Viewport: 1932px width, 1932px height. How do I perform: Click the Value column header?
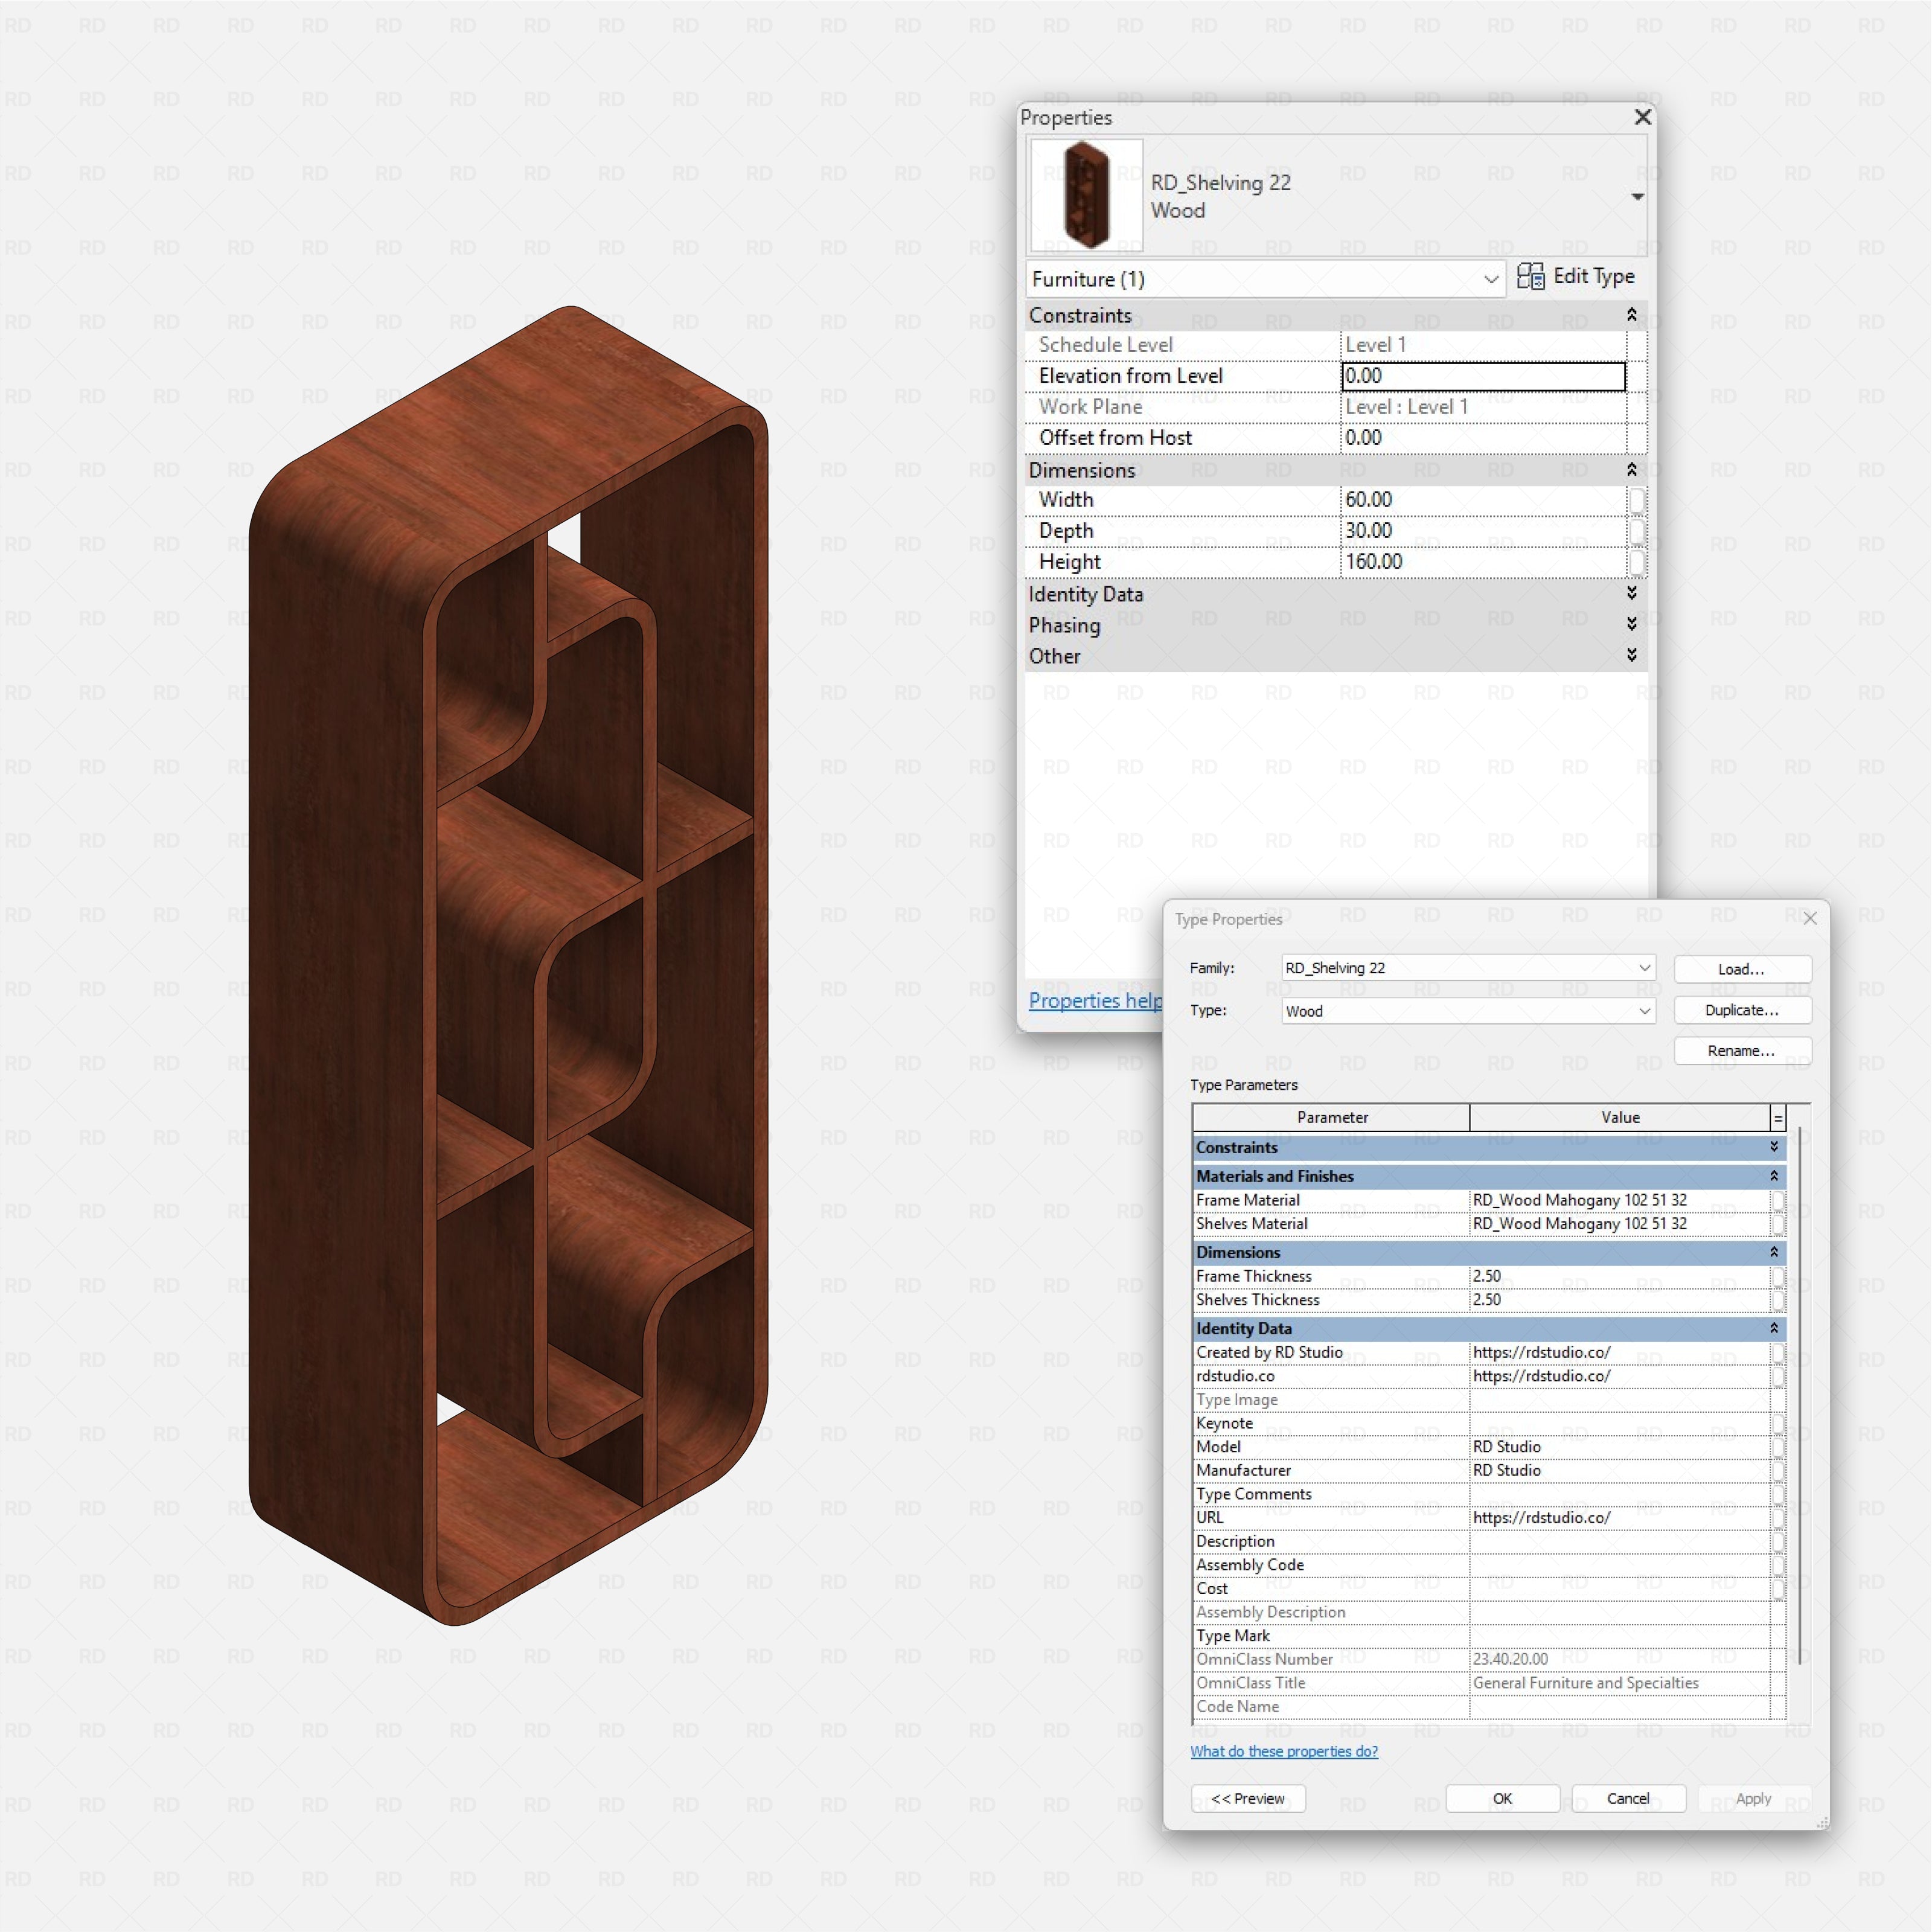pyautogui.click(x=1620, y=1118)
